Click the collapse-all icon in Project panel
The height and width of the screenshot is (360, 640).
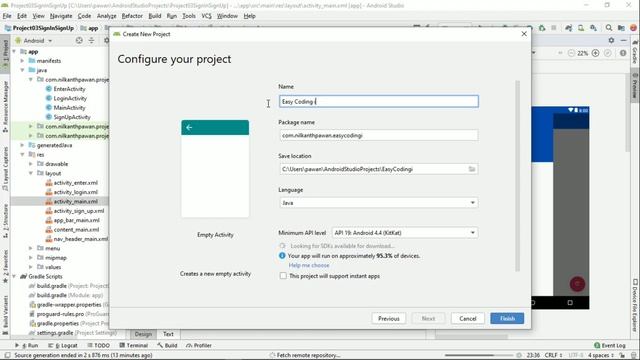click(x=91, y=40)
